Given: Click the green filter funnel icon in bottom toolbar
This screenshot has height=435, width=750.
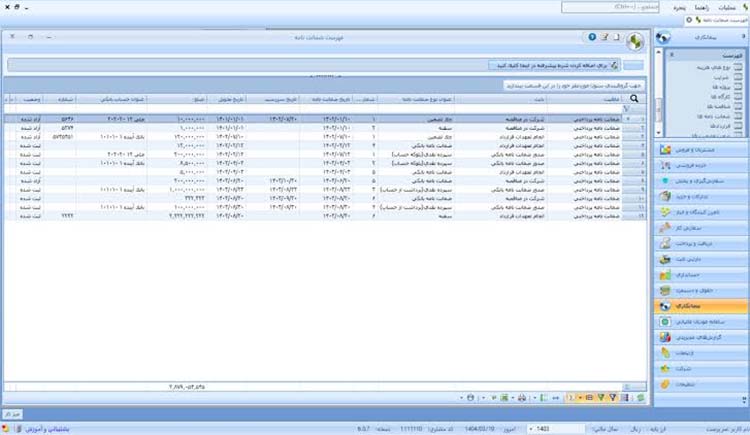Looking at the screenshot, I should 601,398.
